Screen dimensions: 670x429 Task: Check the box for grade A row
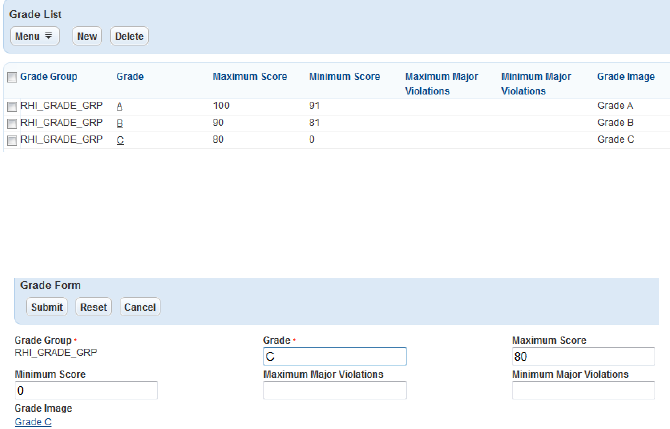pyautogui.click(x=12, y=107)
